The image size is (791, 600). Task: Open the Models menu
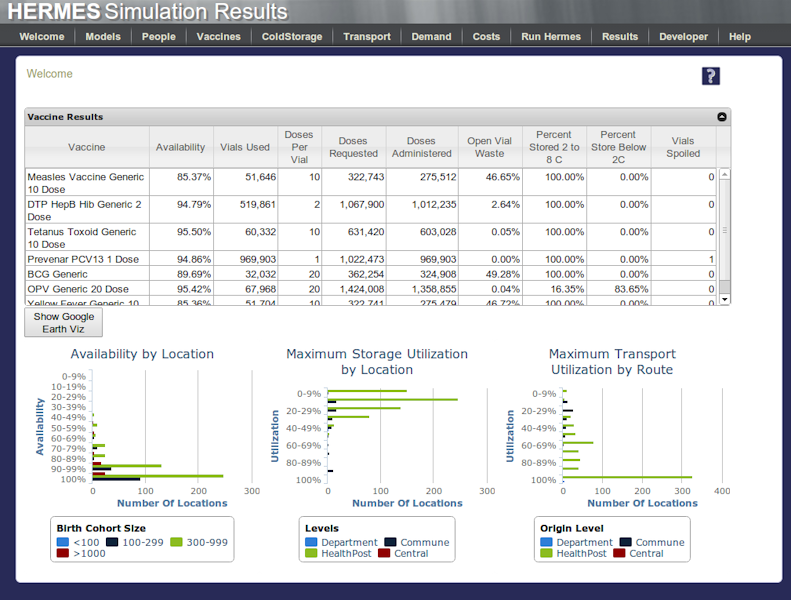pyautogui.click(x=103, y=37)
